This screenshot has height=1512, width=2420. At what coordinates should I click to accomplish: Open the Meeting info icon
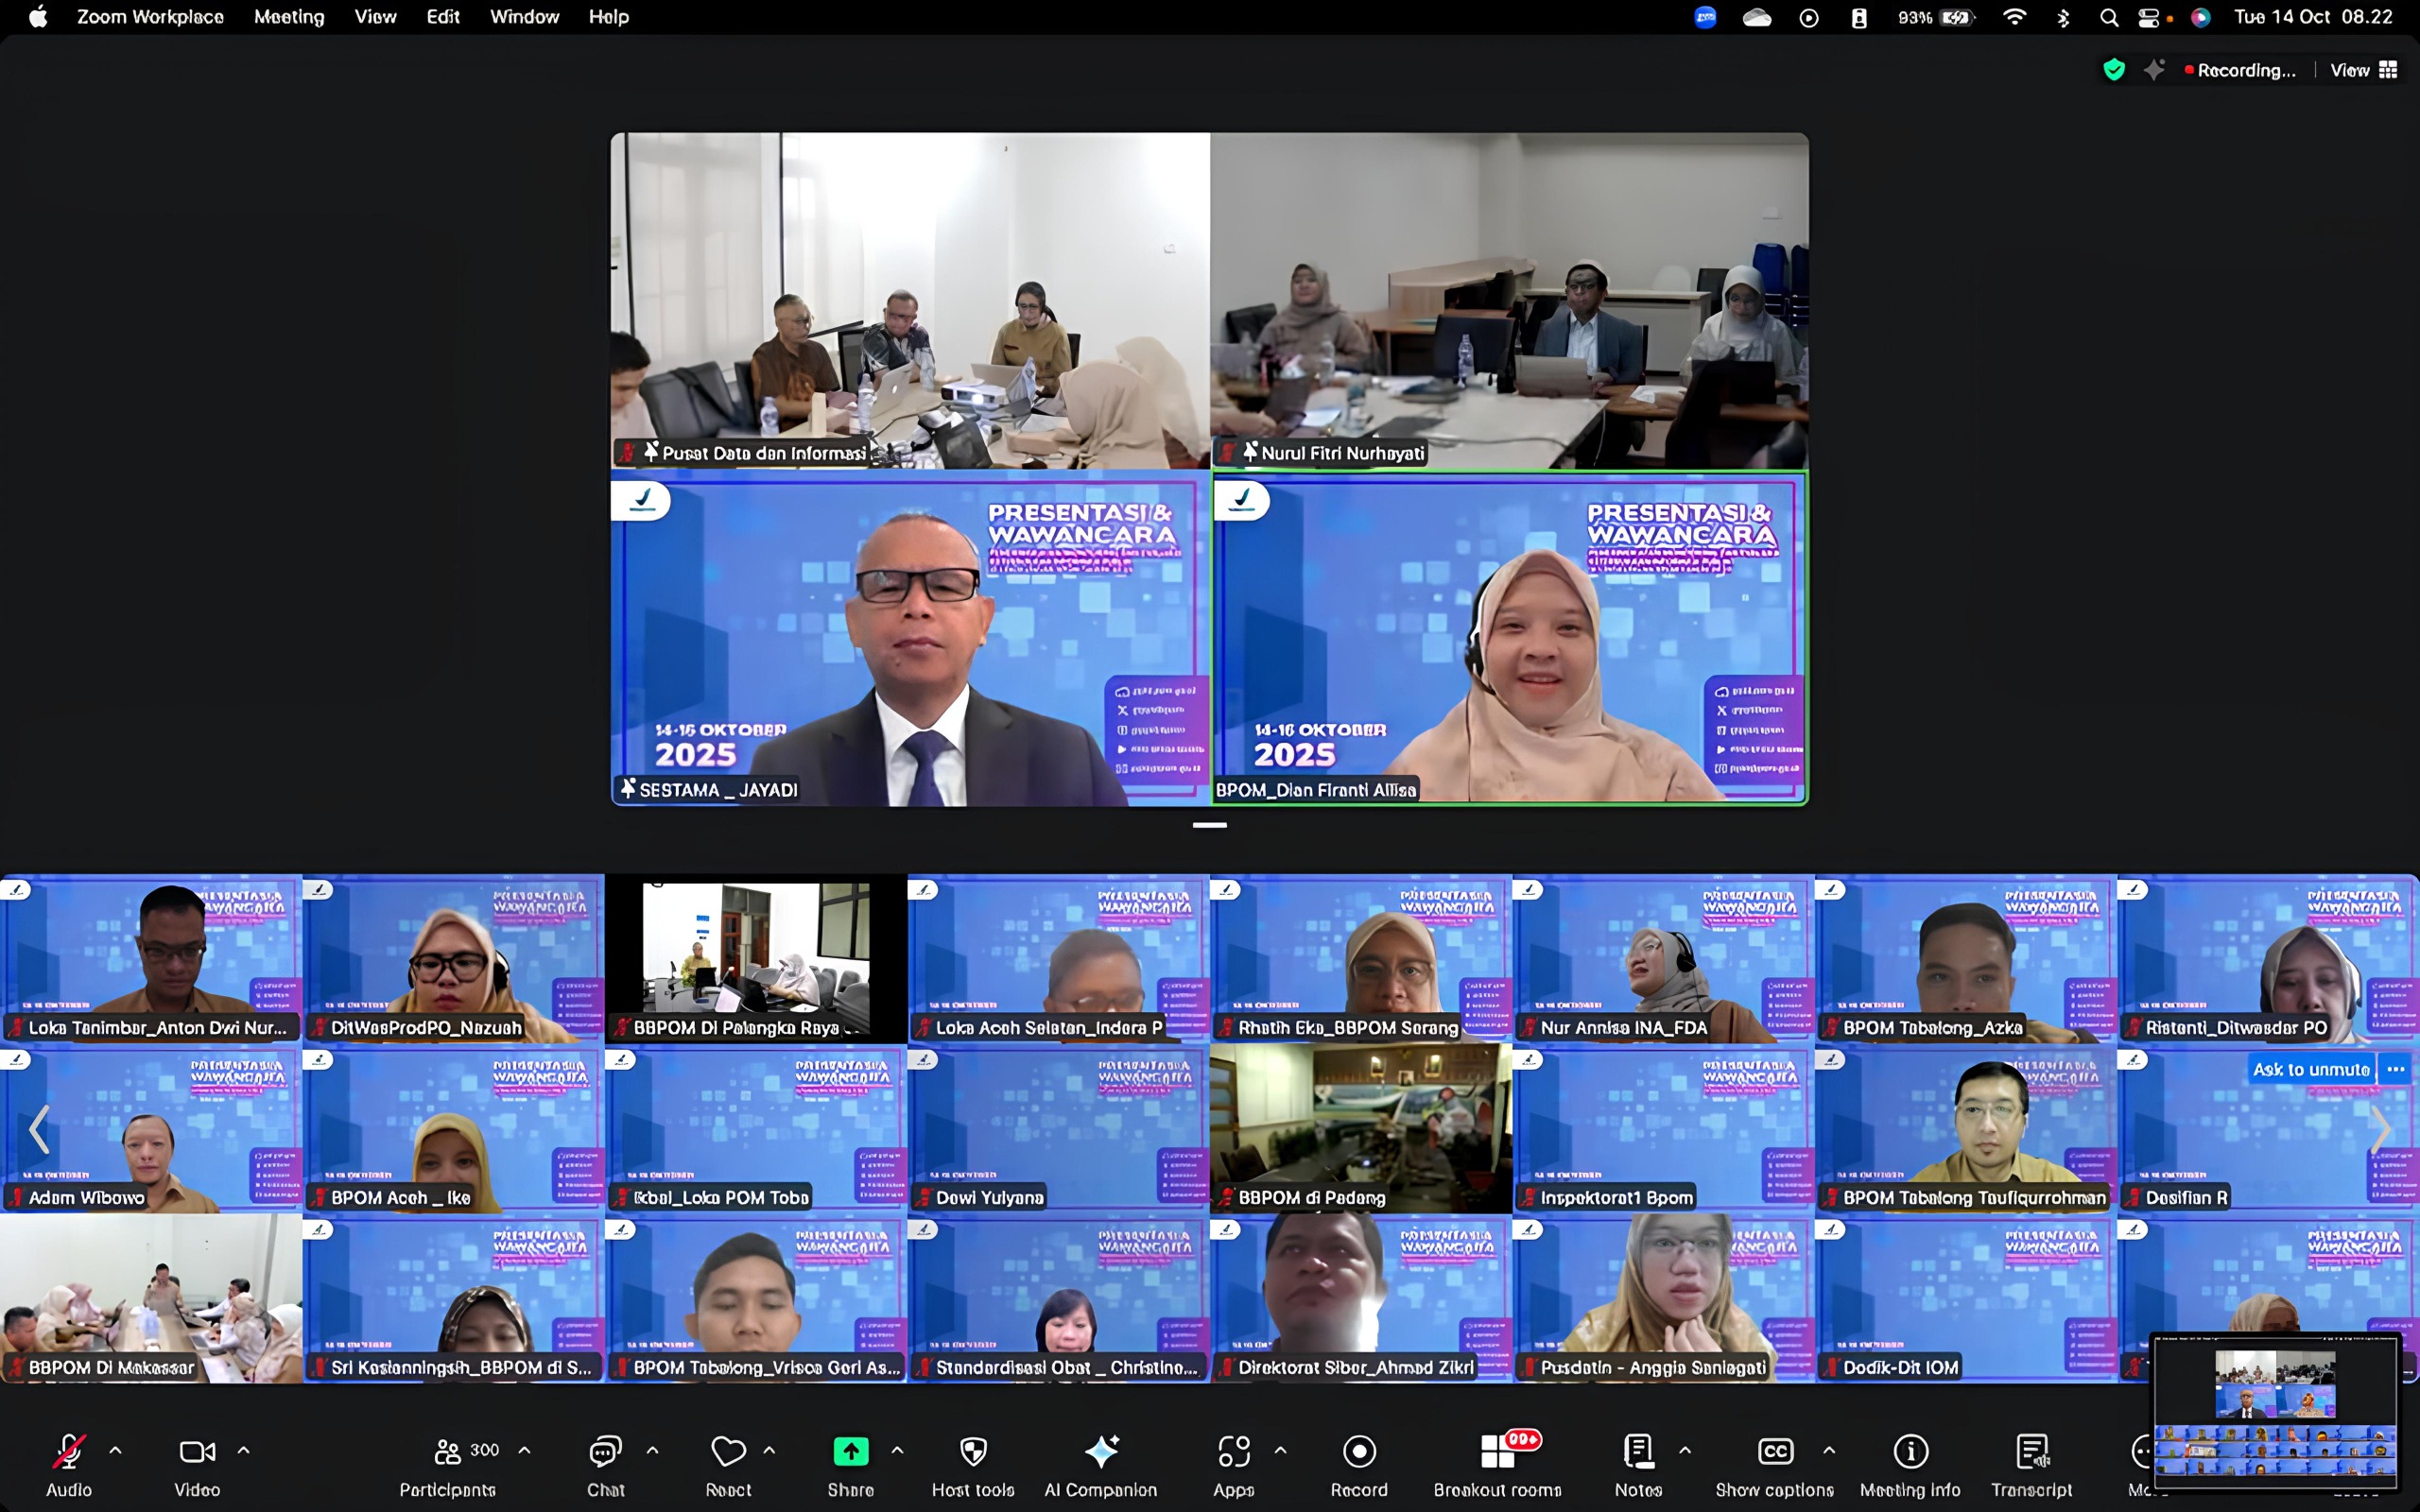1910,1451
